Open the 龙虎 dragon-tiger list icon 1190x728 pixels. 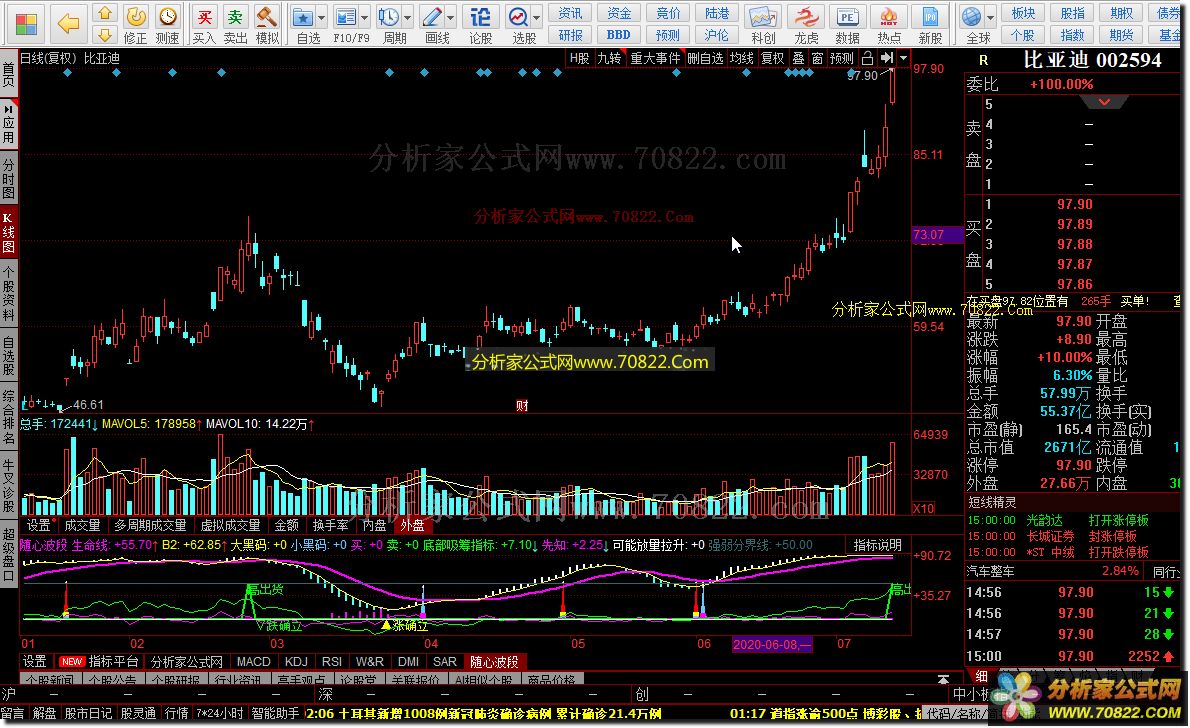(806, 24)
